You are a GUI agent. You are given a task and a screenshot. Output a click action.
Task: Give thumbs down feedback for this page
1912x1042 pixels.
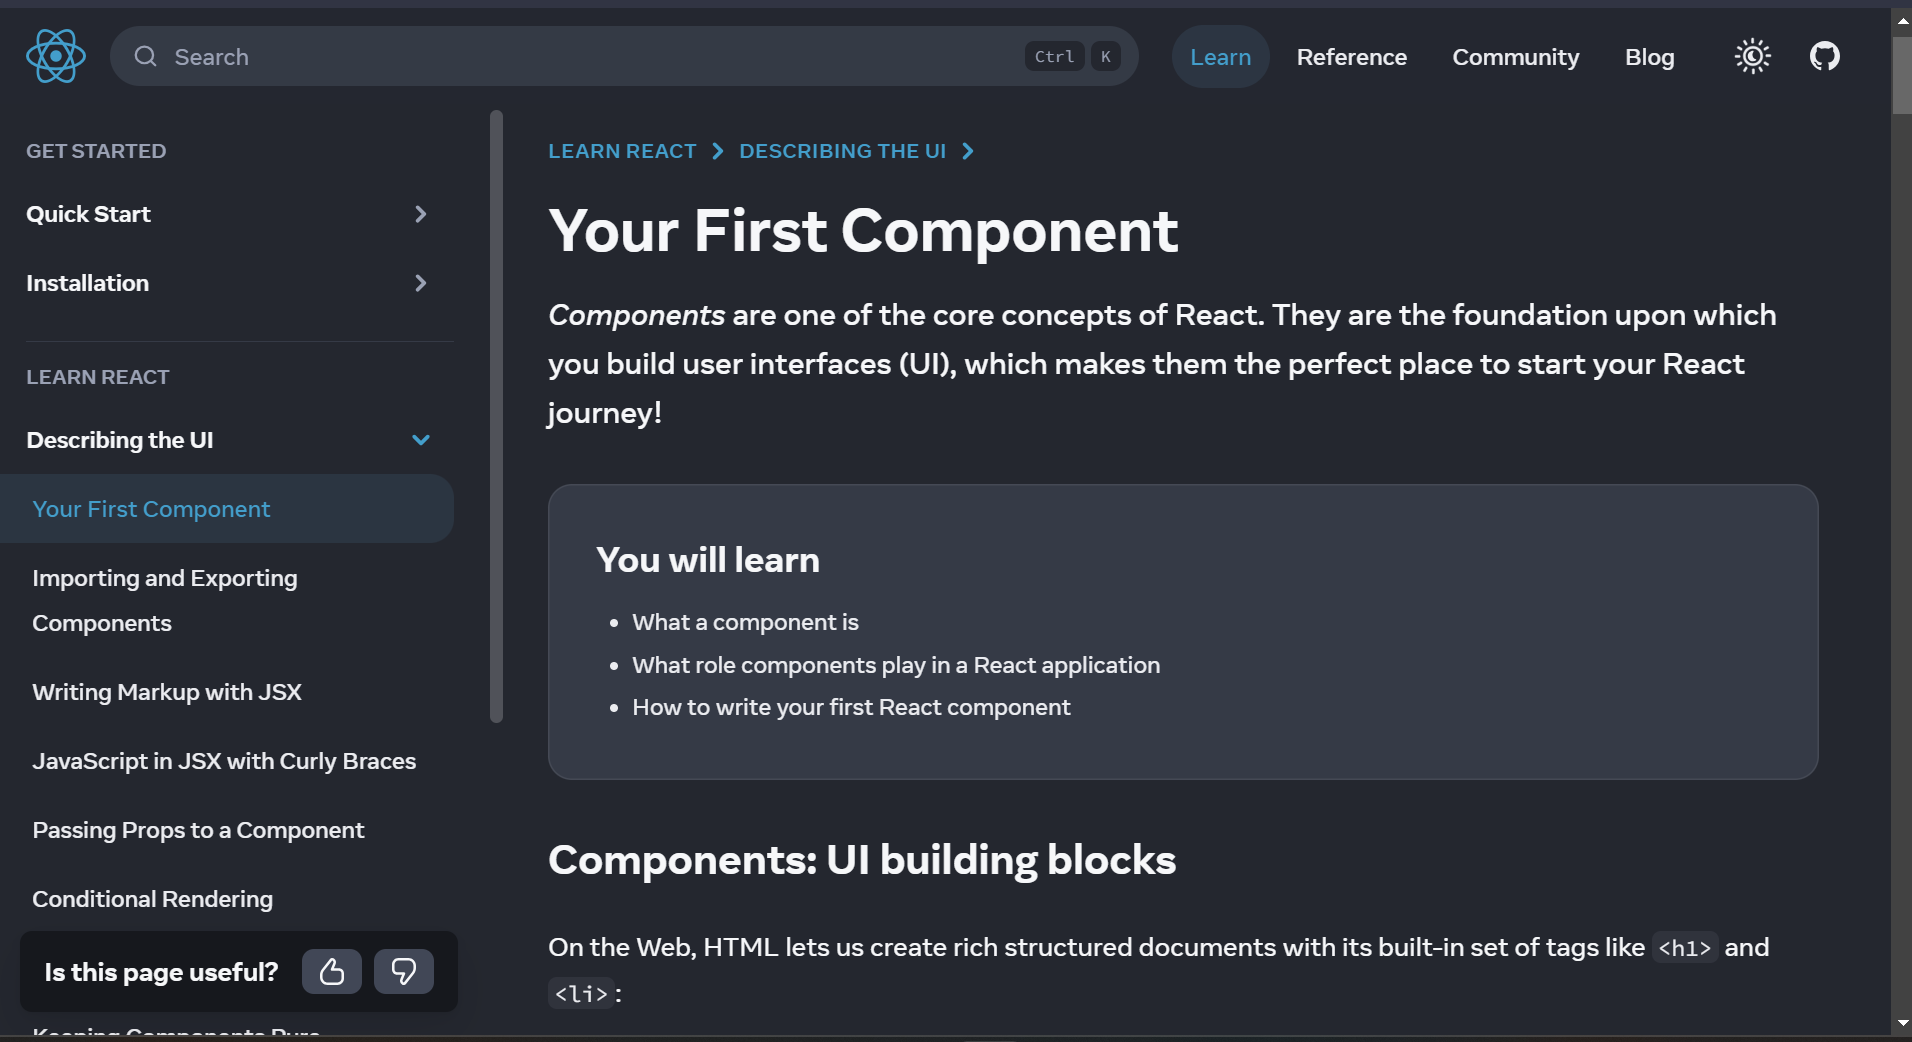click(x=403, y=971)
